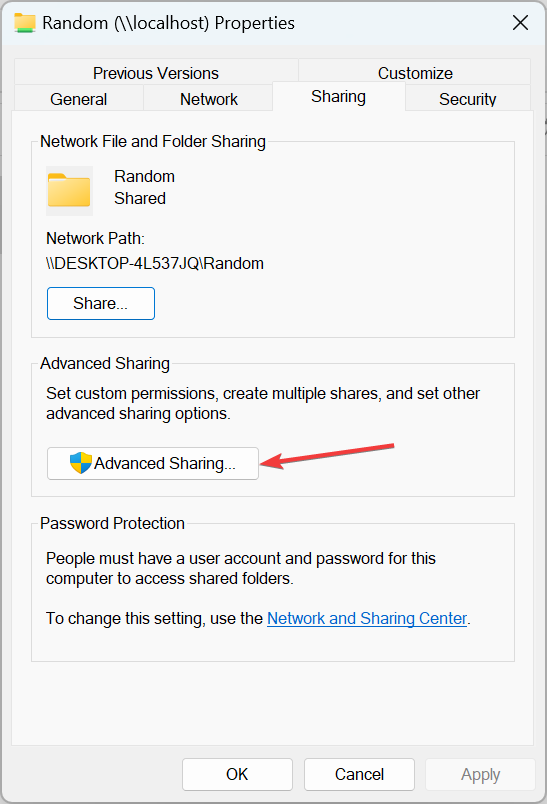
Task: Switch to the Previous Versions tab
Action: (156, 73)
